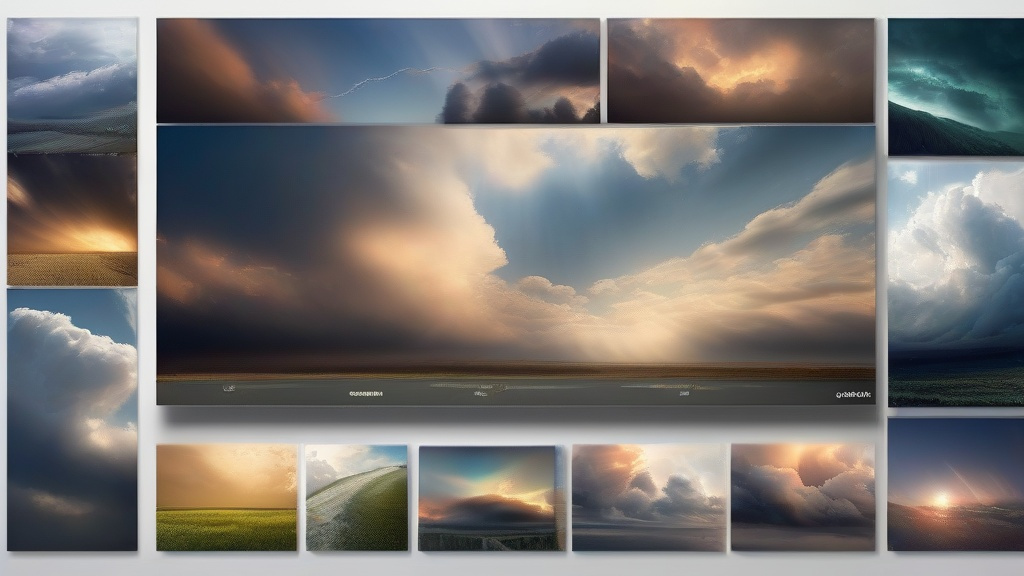Select the curved green hillside thumbnail

[356, 498]
